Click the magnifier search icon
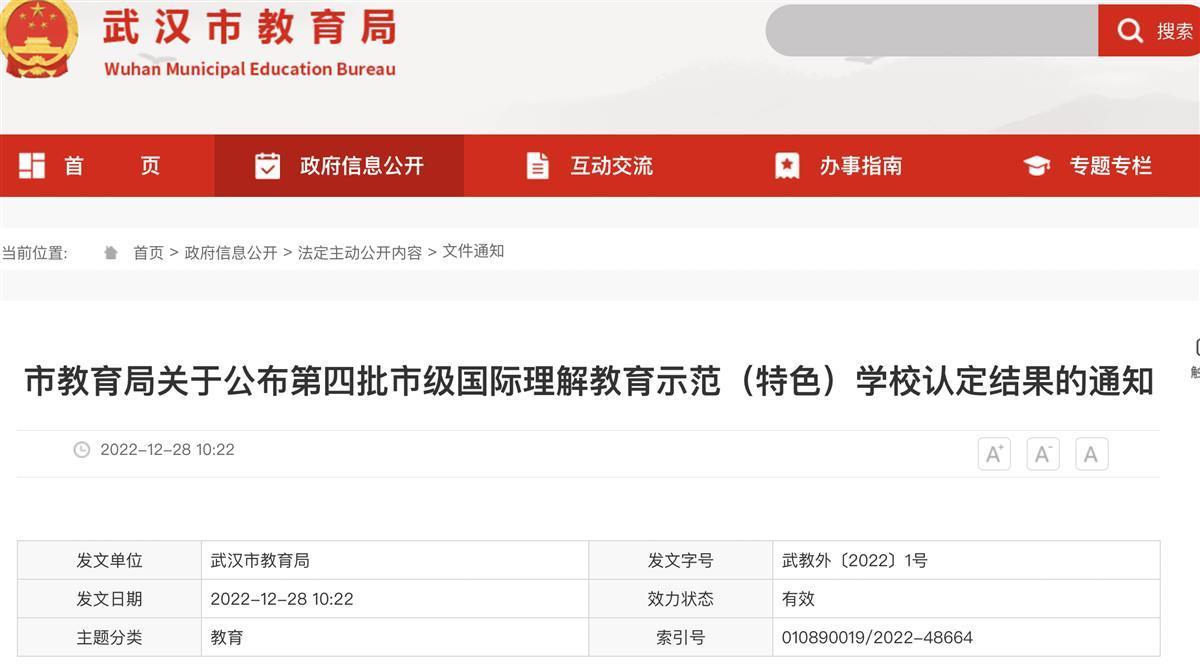The width and height of the screenshot is (1200, 669). 1130,31
